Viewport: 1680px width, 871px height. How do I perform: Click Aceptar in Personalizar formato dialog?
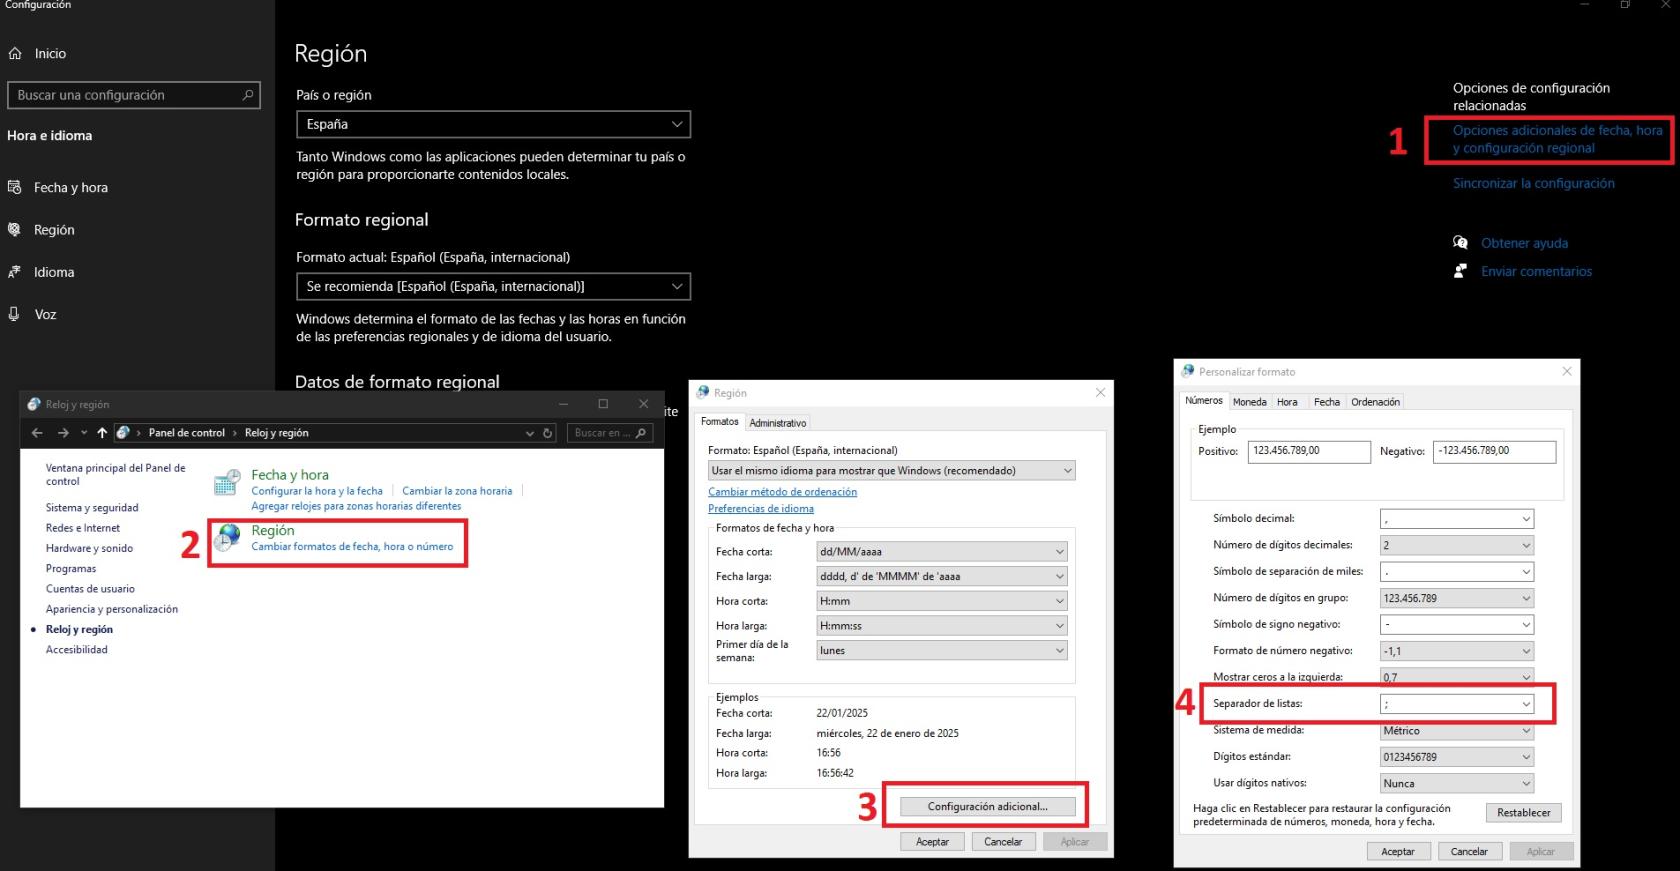1397,852
